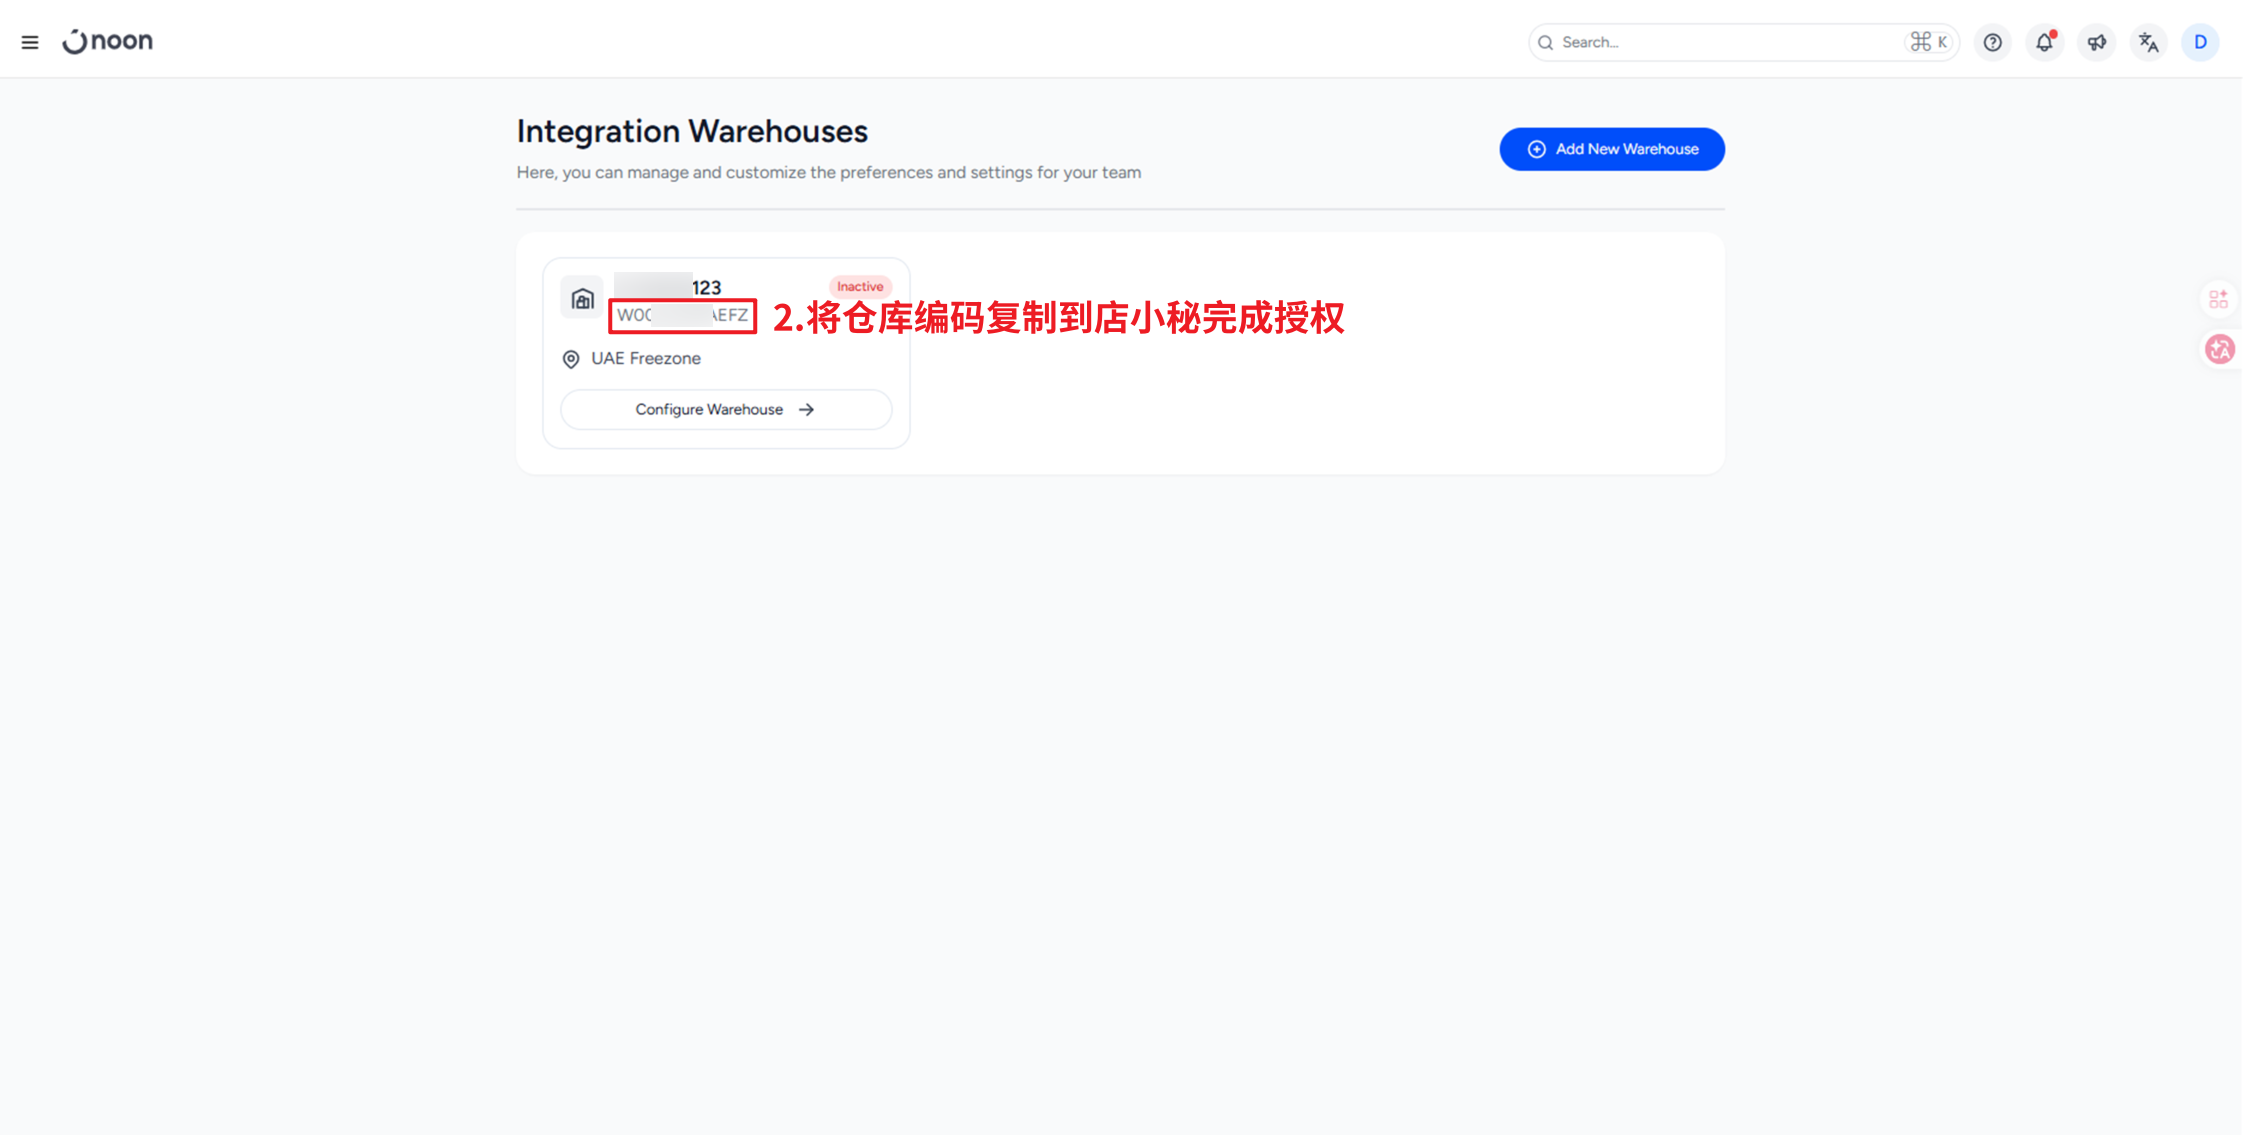This screenshot has height=1135, width=2243.
Task: Click the plus icon in Add New Warehouse
Action: pos(1536,149)
